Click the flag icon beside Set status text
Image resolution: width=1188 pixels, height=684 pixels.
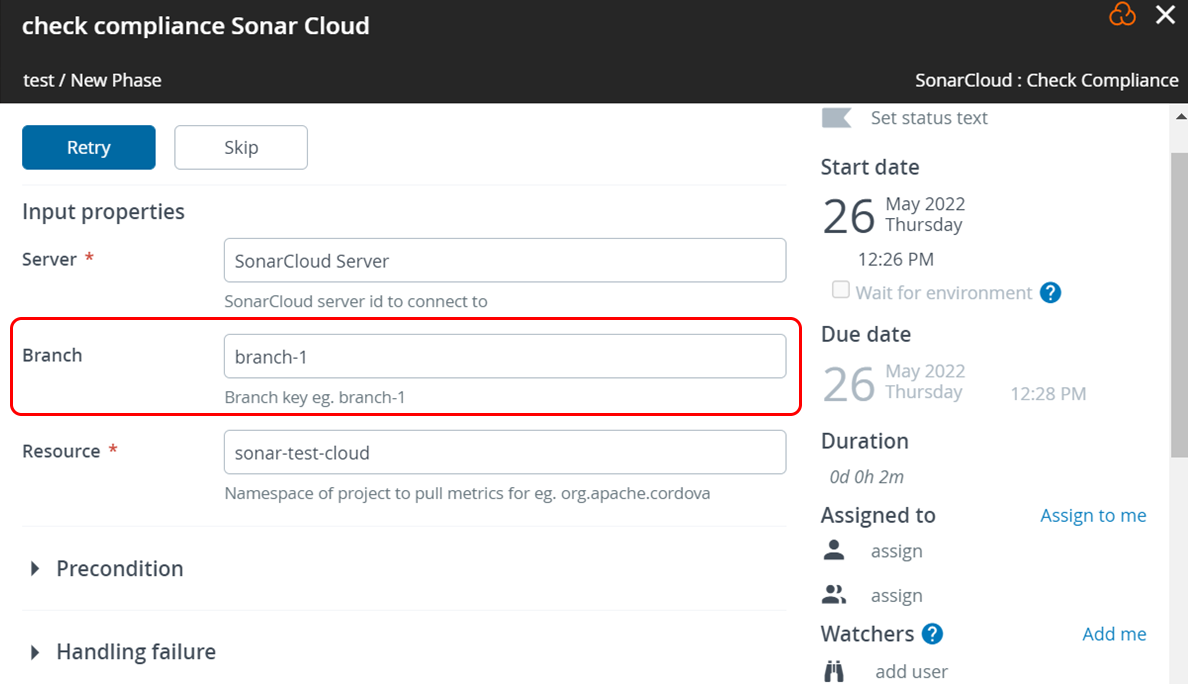836,118
